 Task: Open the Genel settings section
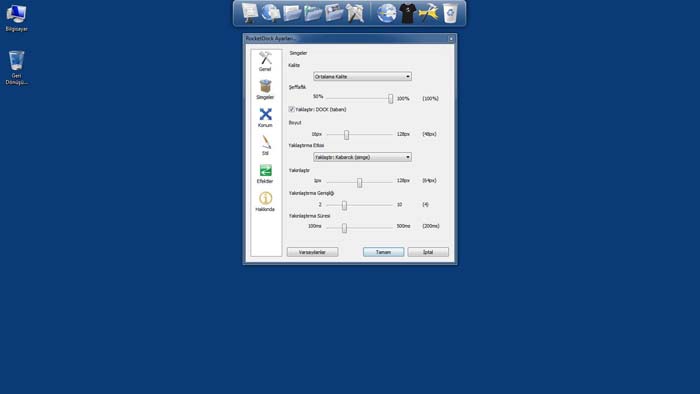tap(265, 61)
